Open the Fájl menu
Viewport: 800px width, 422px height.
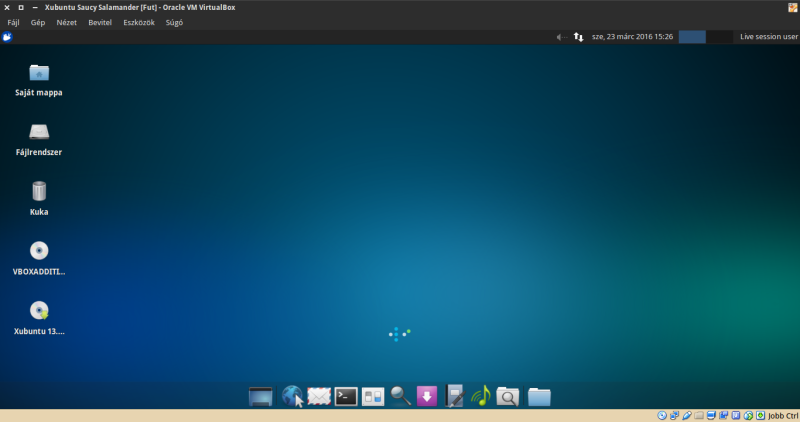pyautogui.click(x=13, y=22)
